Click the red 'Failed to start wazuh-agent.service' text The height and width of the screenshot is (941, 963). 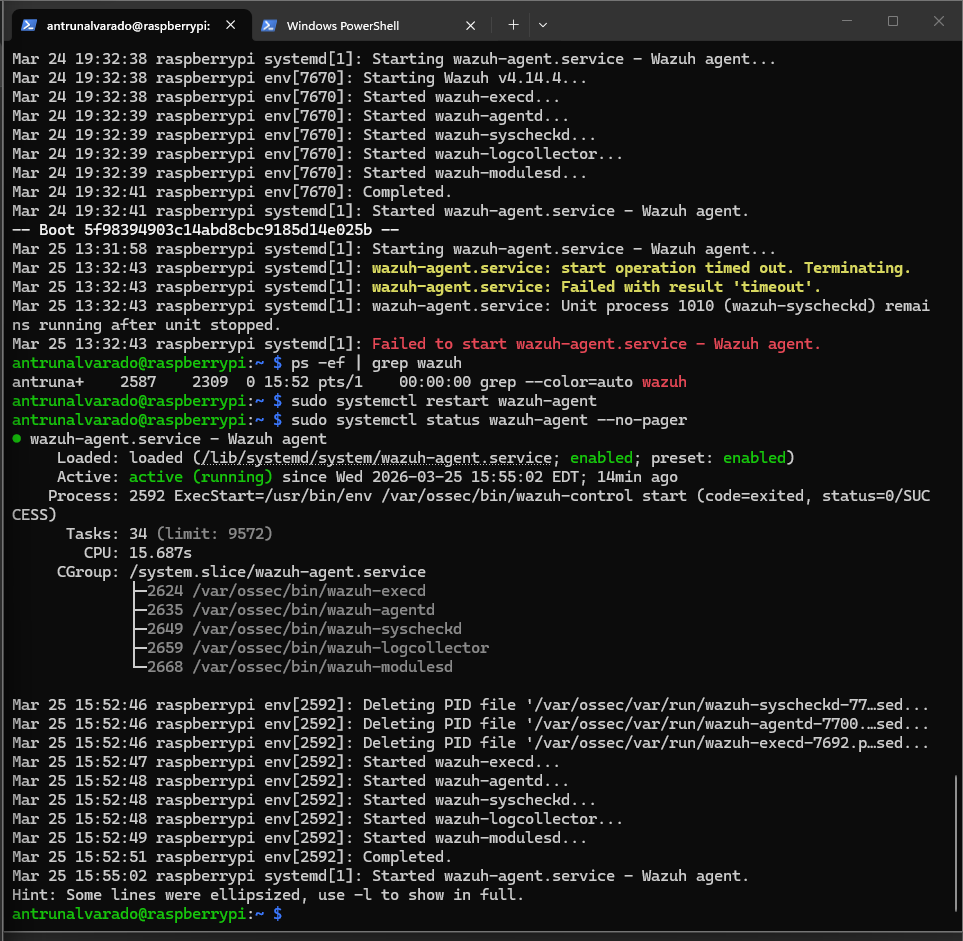pyautogui.click(x=596, y=344)
